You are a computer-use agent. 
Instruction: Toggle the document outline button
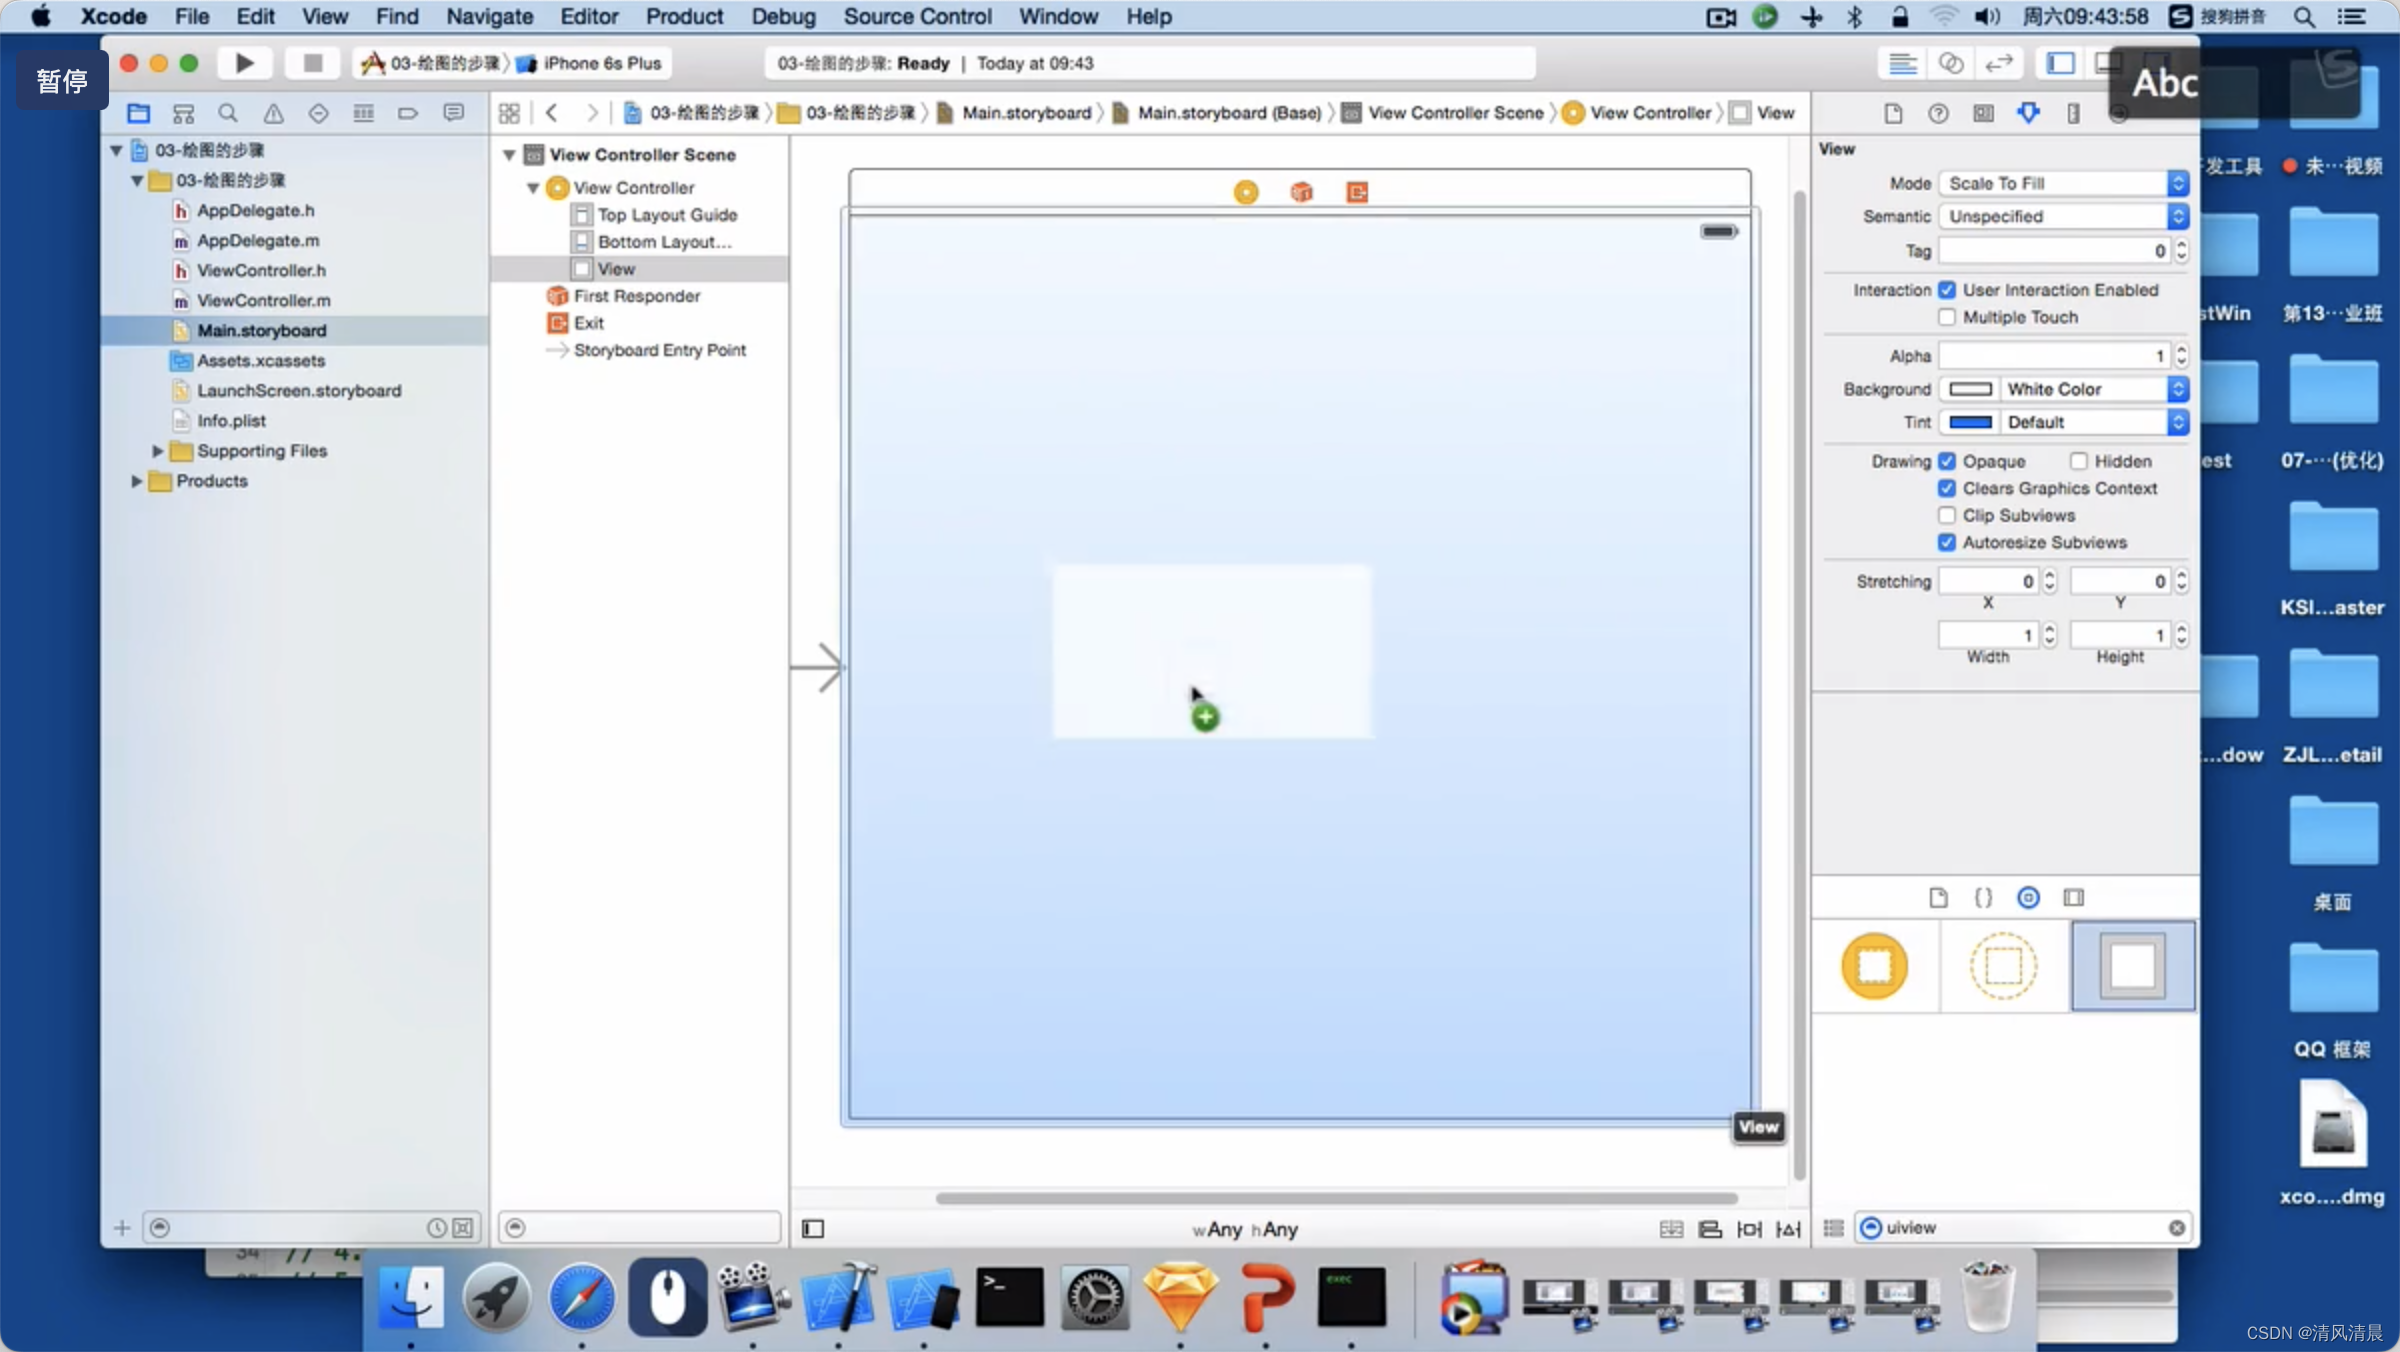[x=813, y=1228]
